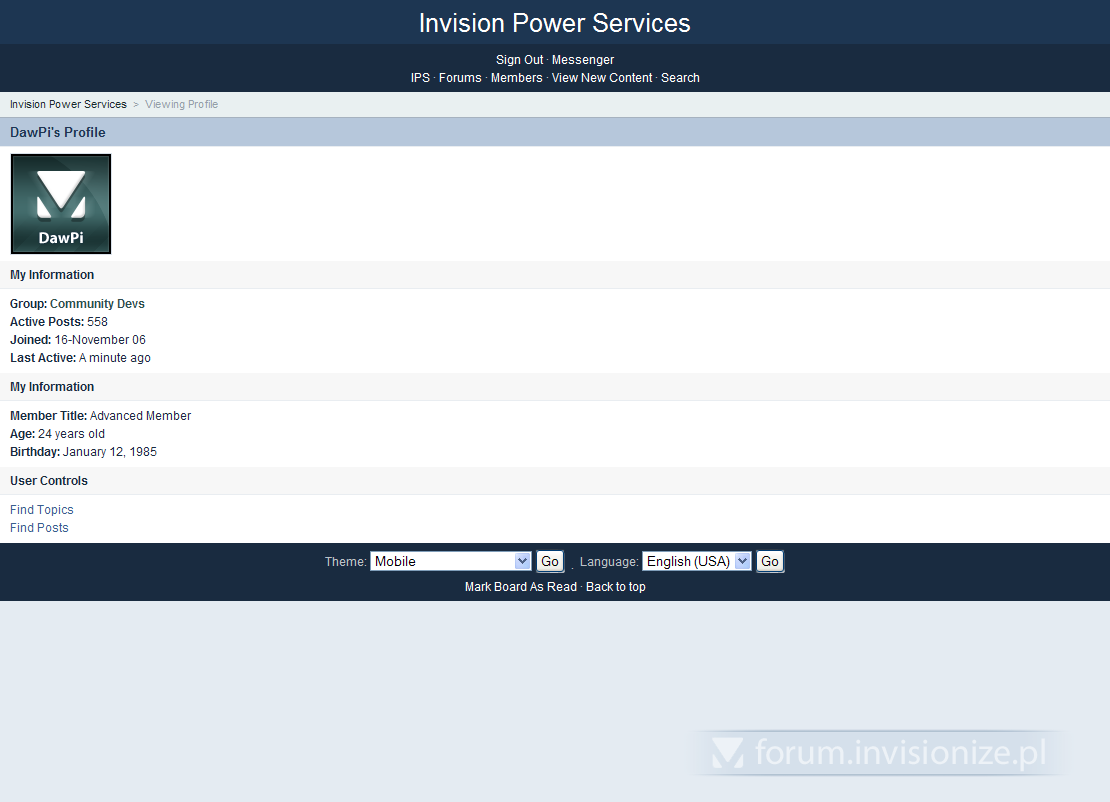Viewport: 1110px width, 802px height.
Task: Click Invision Power Services breadcrumb link
Action: pos(68,104)
